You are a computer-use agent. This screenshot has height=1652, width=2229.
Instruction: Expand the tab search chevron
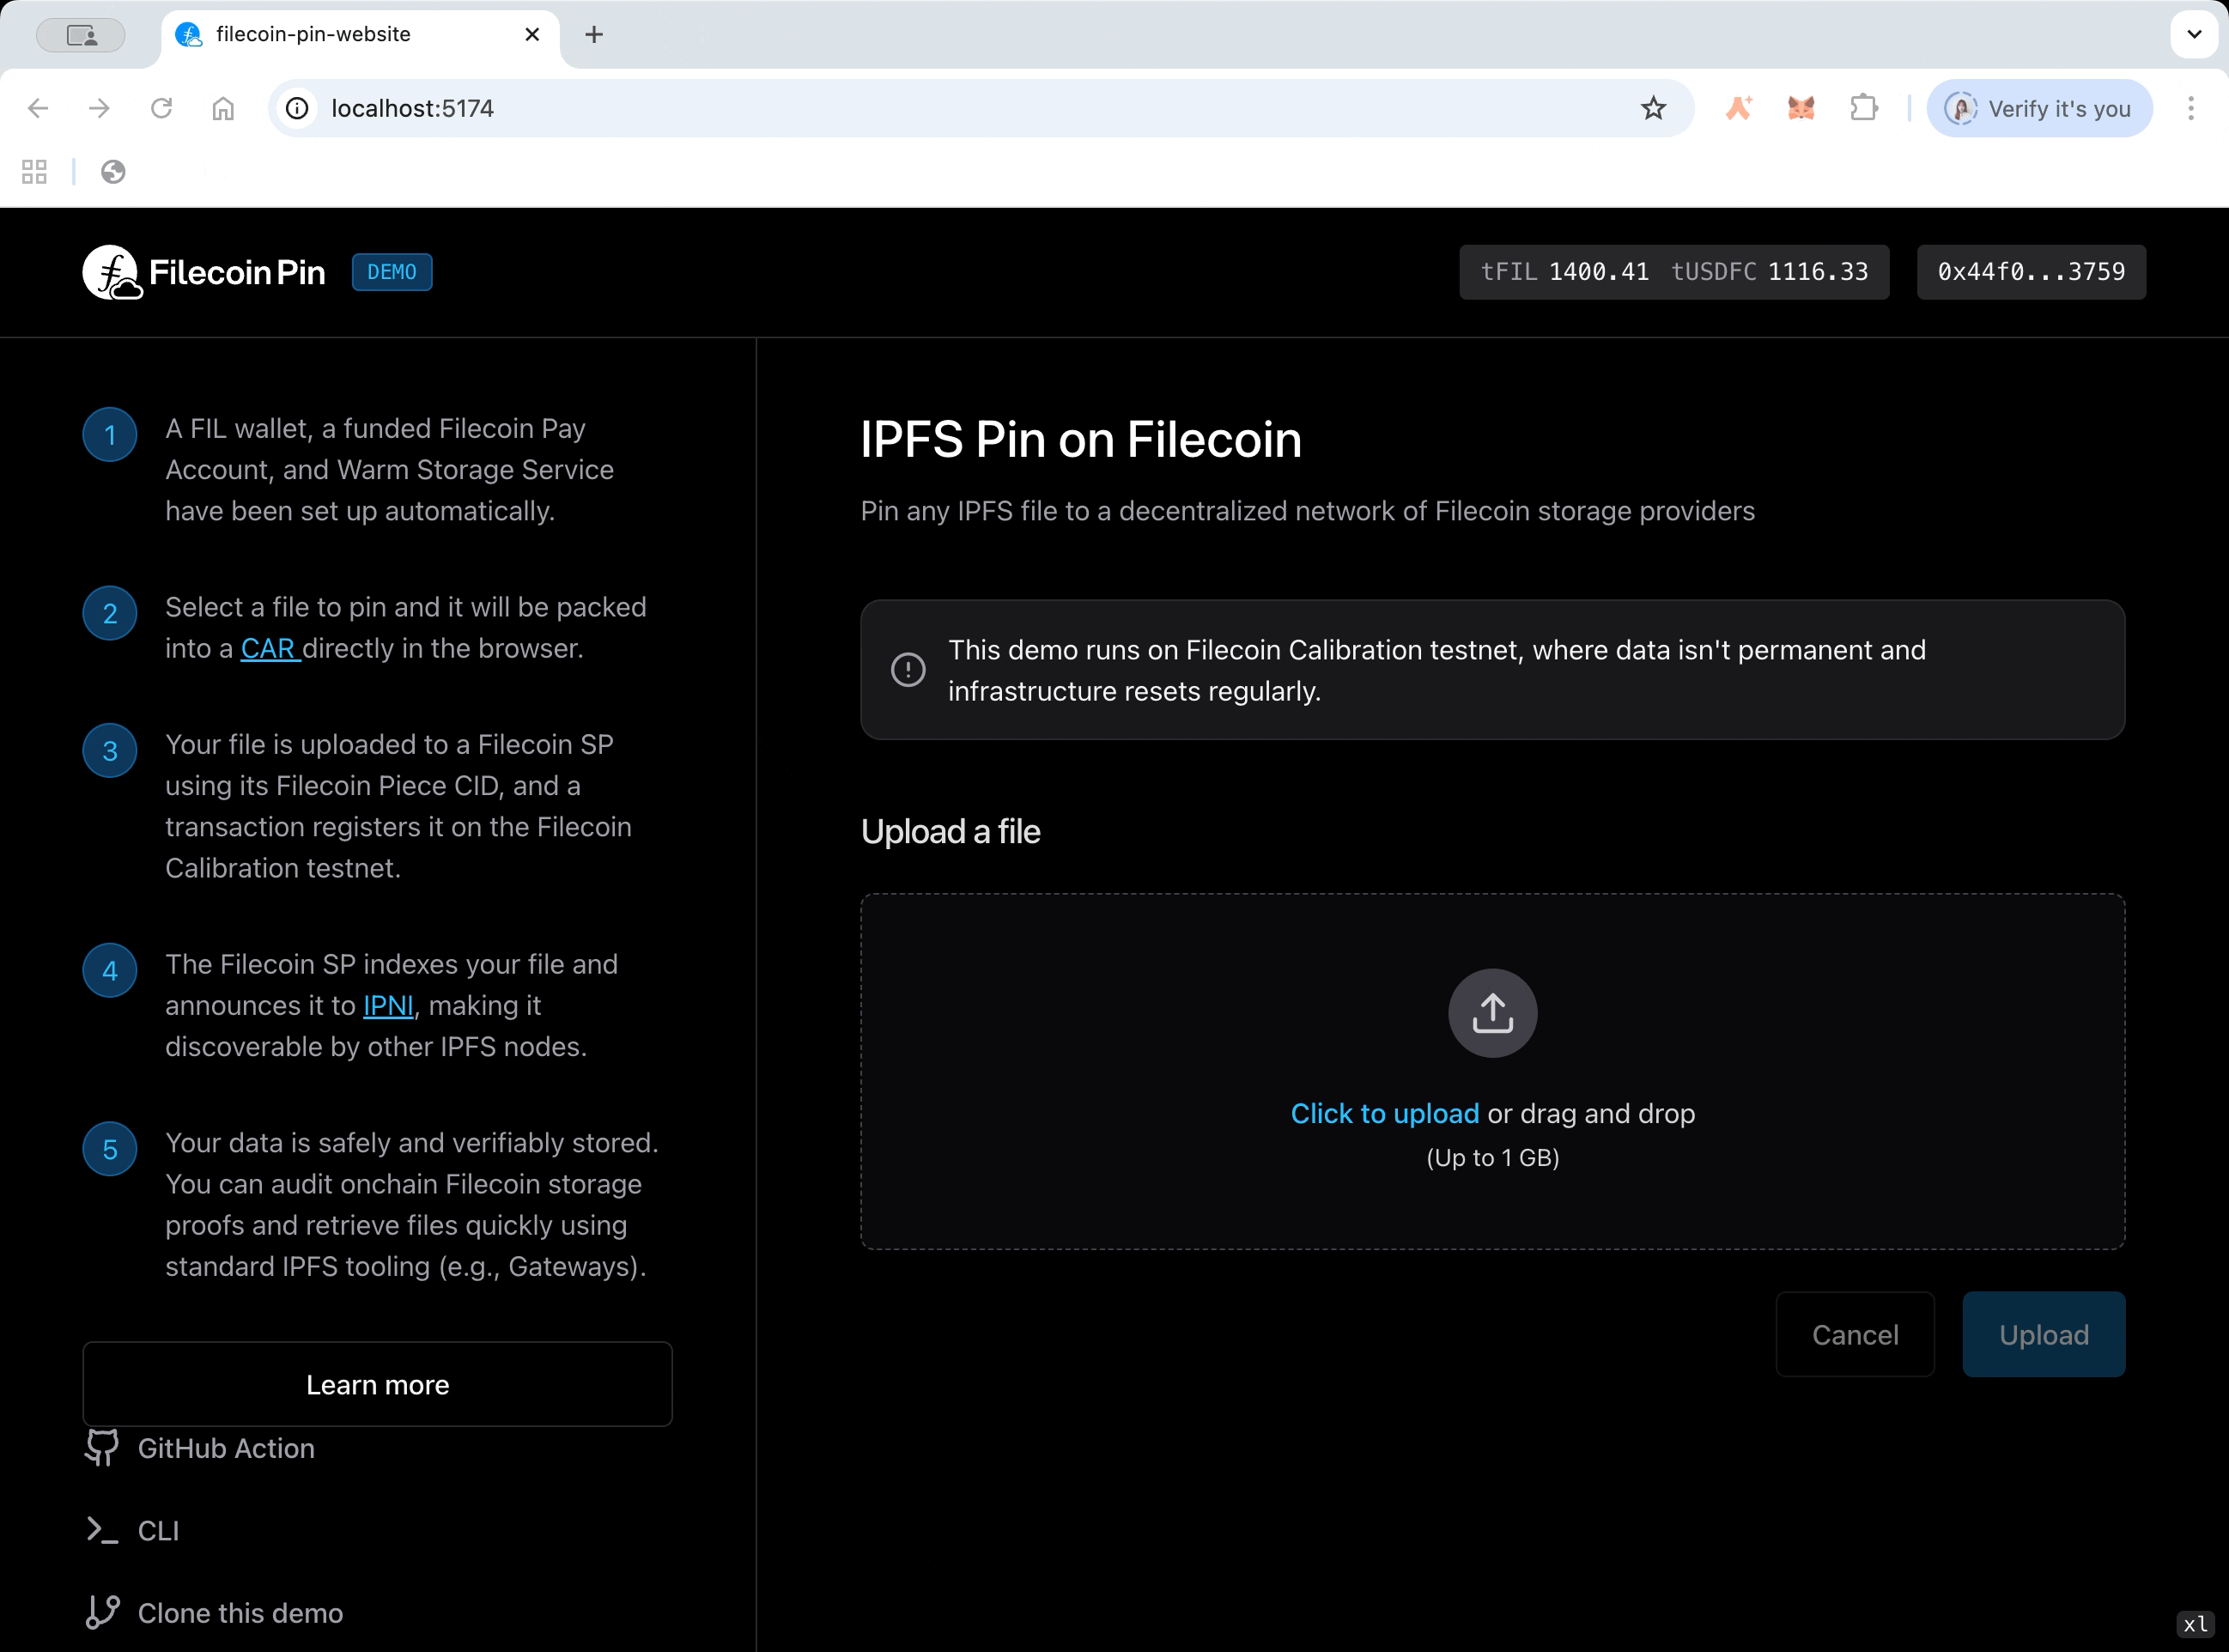[x=2193, y=35]
